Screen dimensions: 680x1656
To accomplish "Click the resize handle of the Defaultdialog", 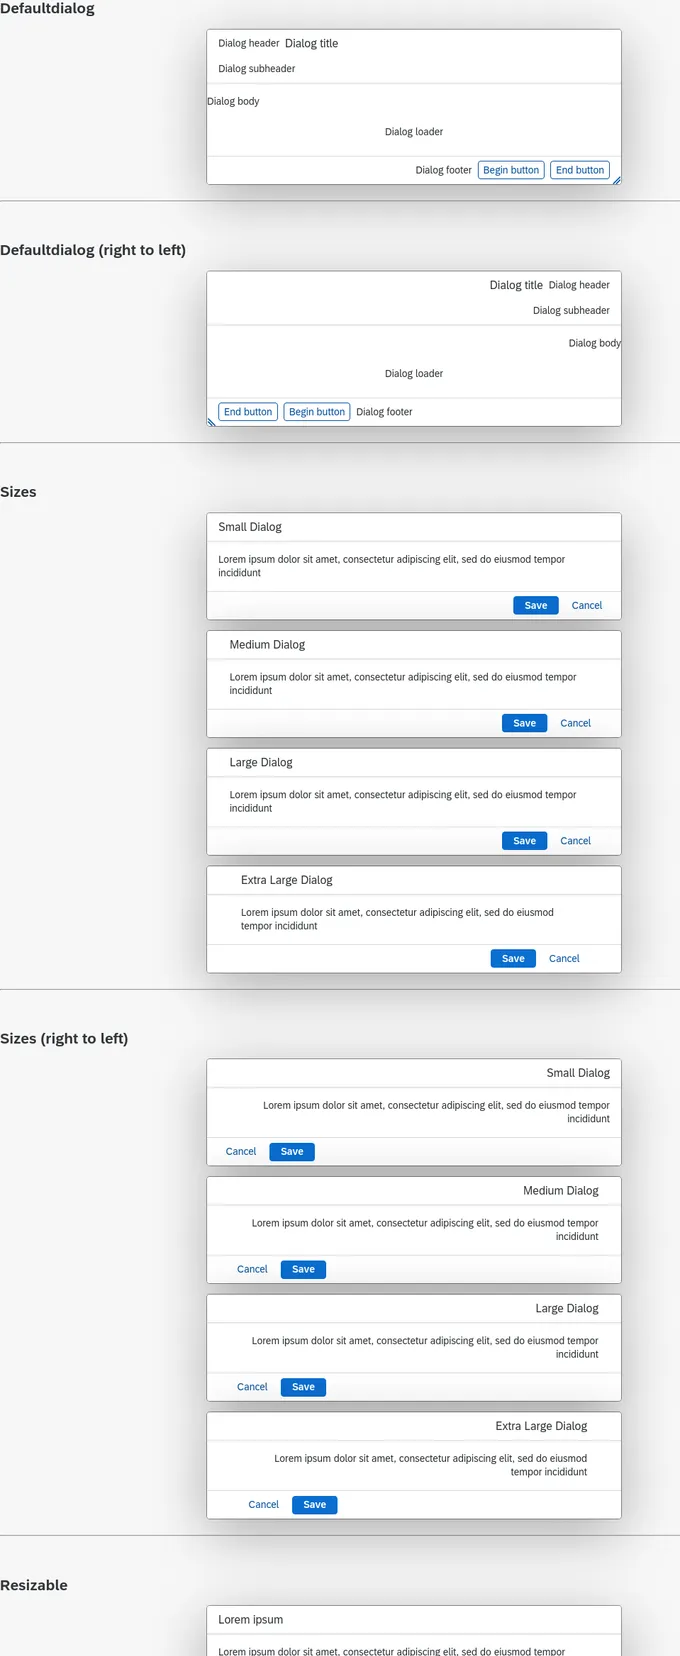I will tap(616, 180).
